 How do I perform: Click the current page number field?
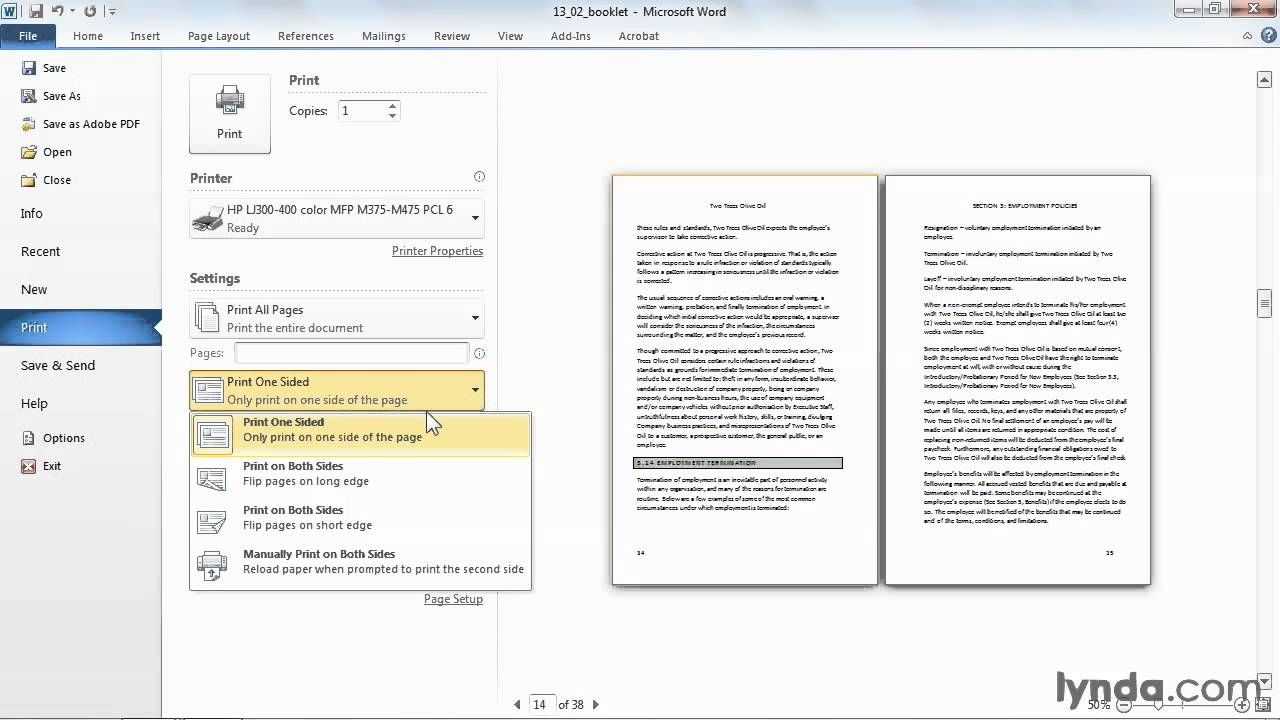pyautogui.click(x=542, y=704)
